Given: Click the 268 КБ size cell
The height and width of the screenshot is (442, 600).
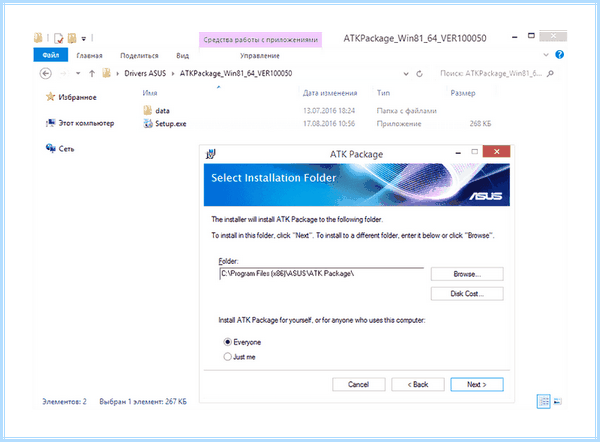Looking at the screenshot, I should click(x=480, y=124).
